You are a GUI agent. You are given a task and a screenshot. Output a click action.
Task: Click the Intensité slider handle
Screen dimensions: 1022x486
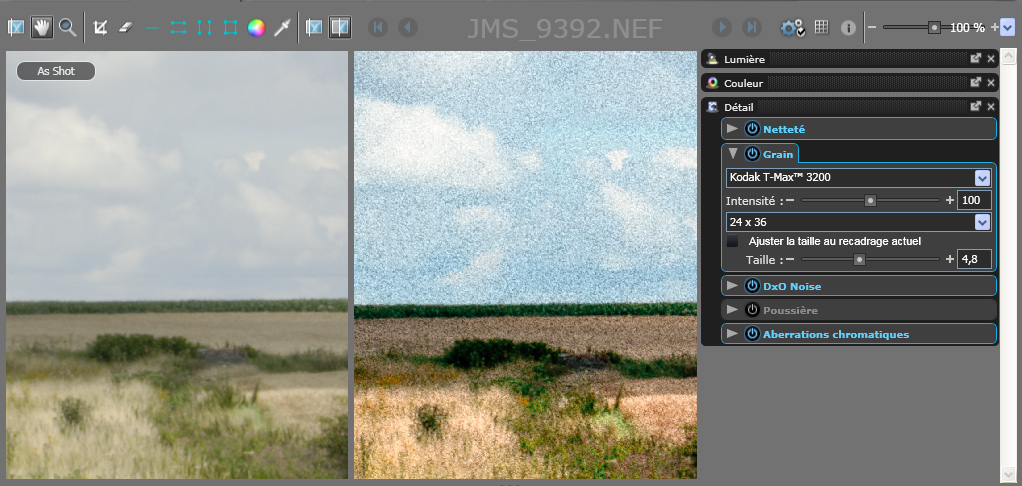(x=870, y=201)
